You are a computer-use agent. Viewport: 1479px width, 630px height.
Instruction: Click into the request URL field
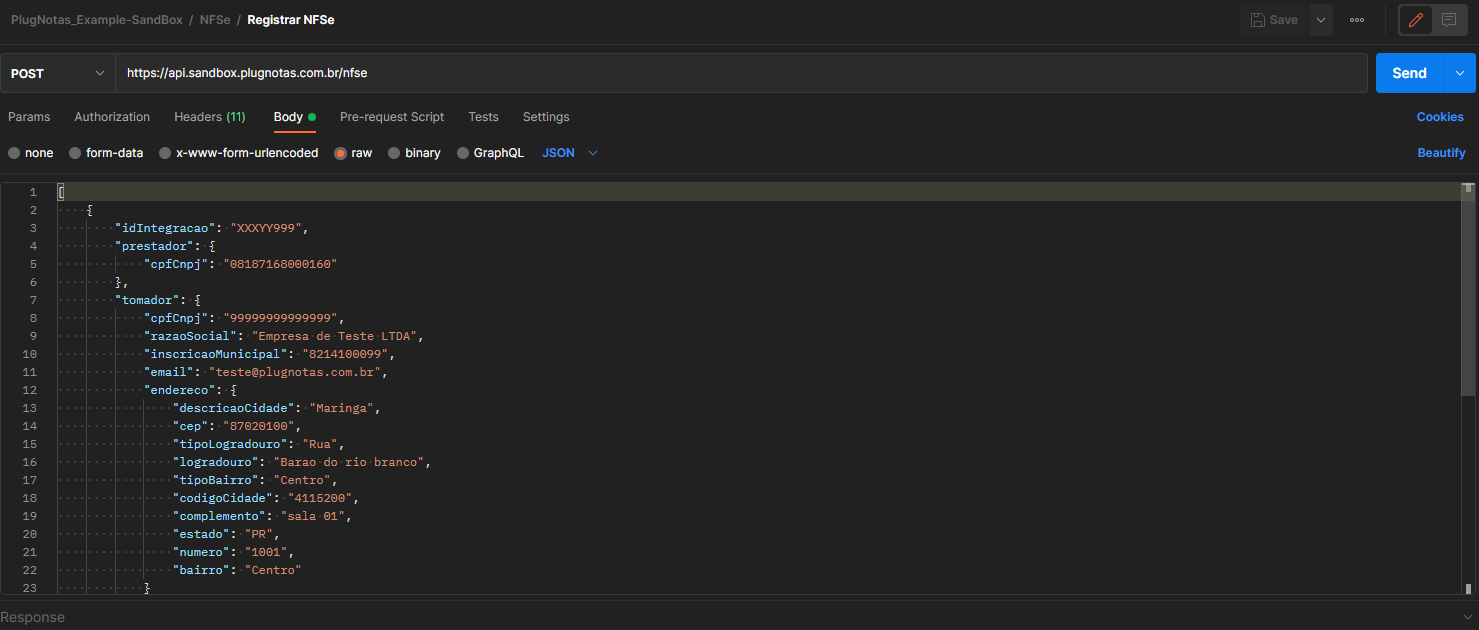coord(741,73)
